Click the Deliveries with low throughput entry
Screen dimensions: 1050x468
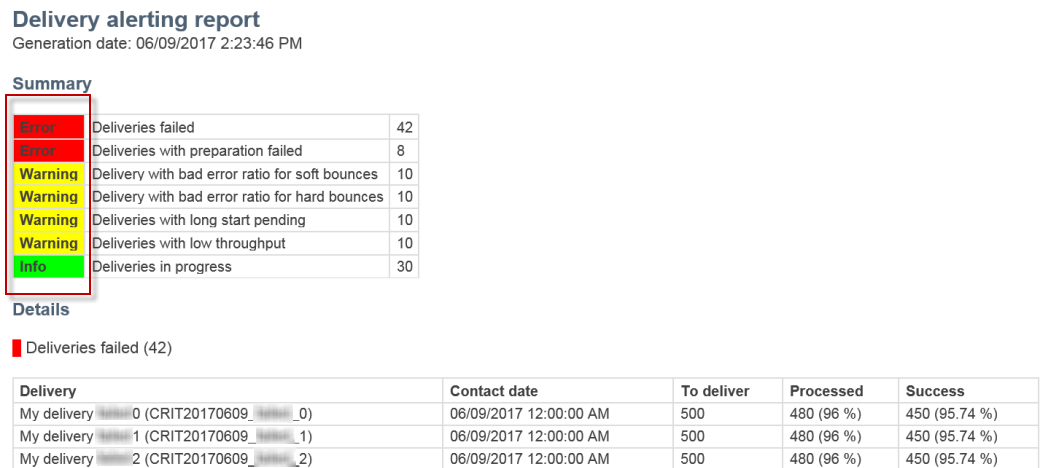[x=216, y=243]
